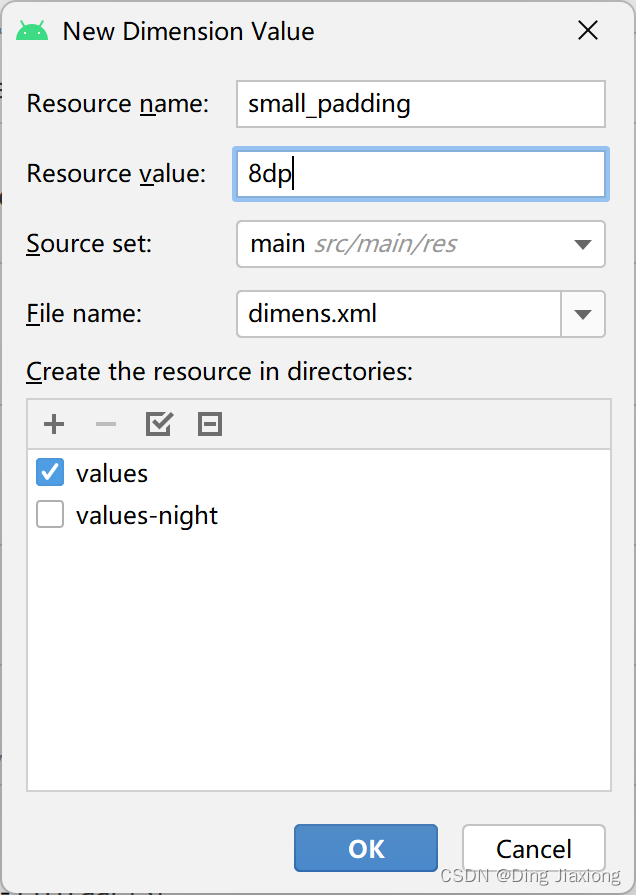Click the unselect all directories icon
The height and width of the screenshot is (895, 636).
click(x=210, y=424)
